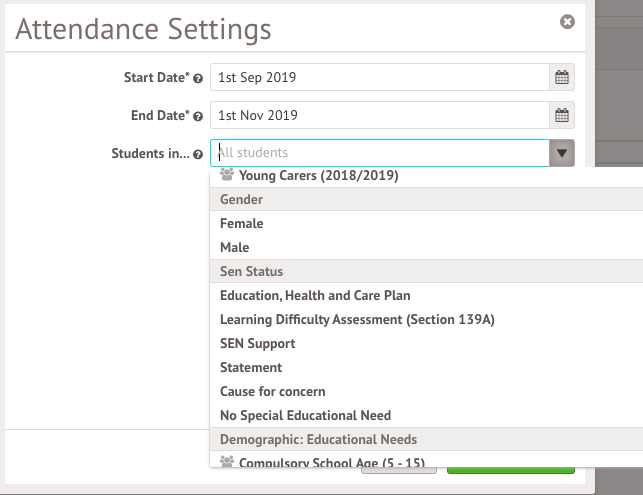Image resolution: width=643 pixels, height=495 pixels.
Task: Close the Attendance Settings dialog
Action: point(567,22)
